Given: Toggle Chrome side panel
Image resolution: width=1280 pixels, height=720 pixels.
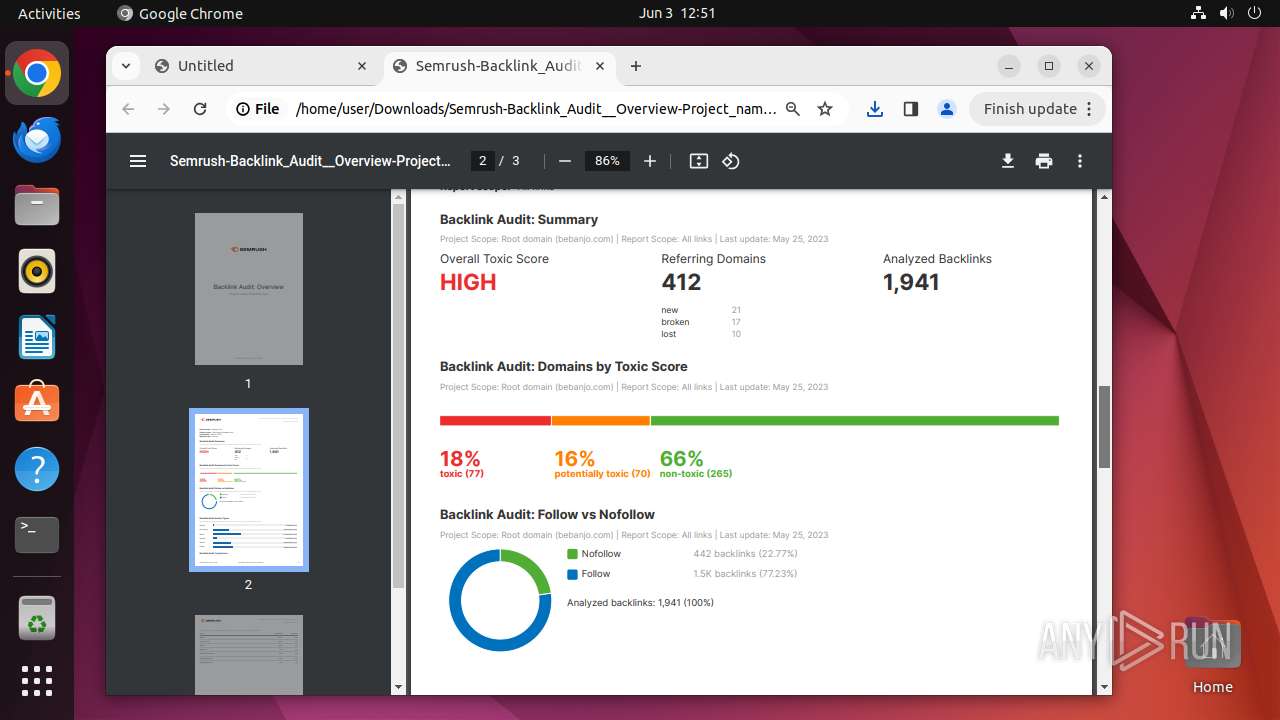Looking at the screenshot, I should click(911, 109).
